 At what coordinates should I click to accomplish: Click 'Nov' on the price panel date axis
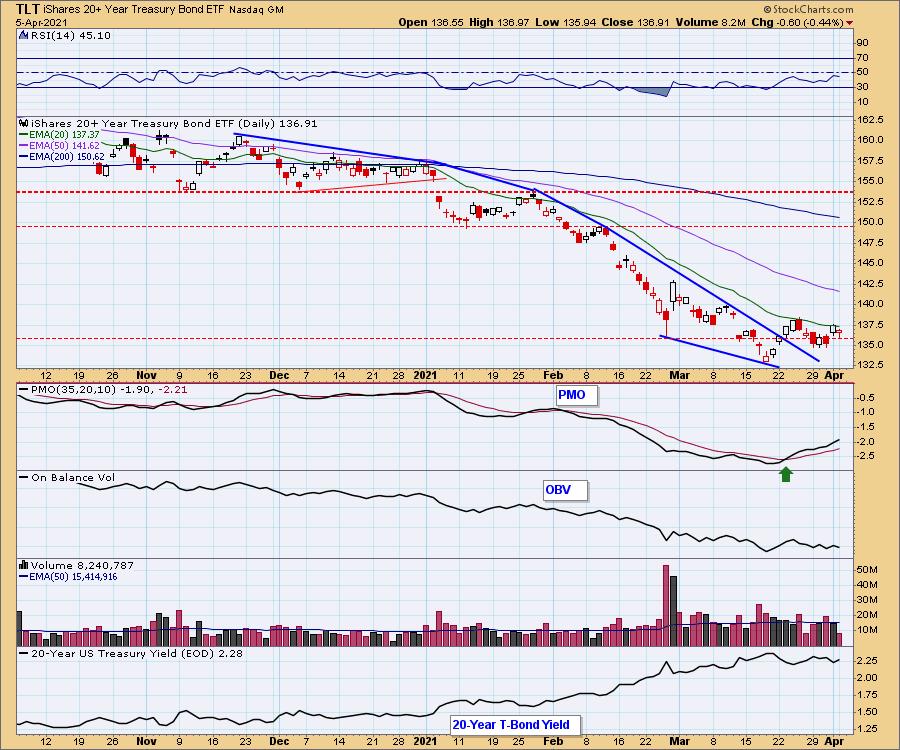(146, 375)
